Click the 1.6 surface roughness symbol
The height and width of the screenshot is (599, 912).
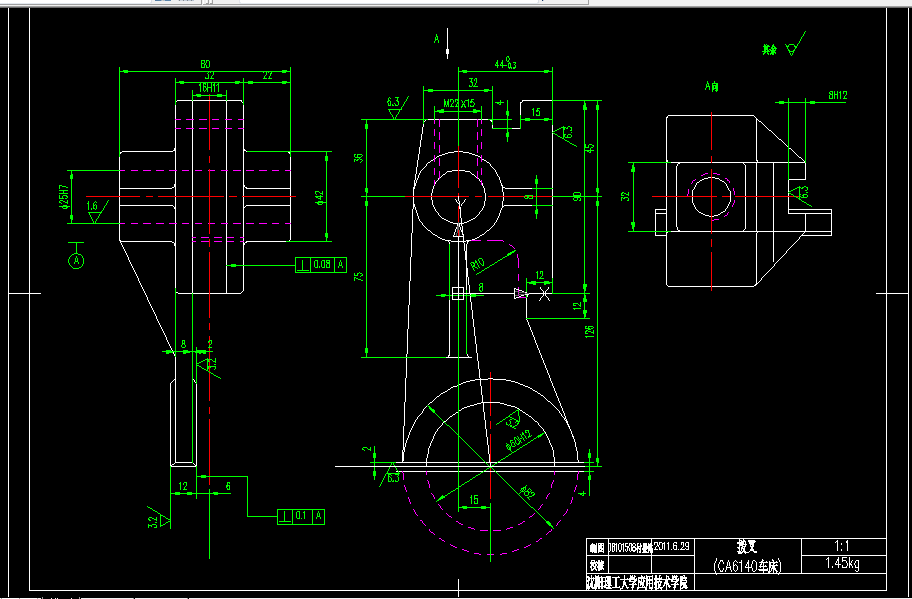pos(97,211)
